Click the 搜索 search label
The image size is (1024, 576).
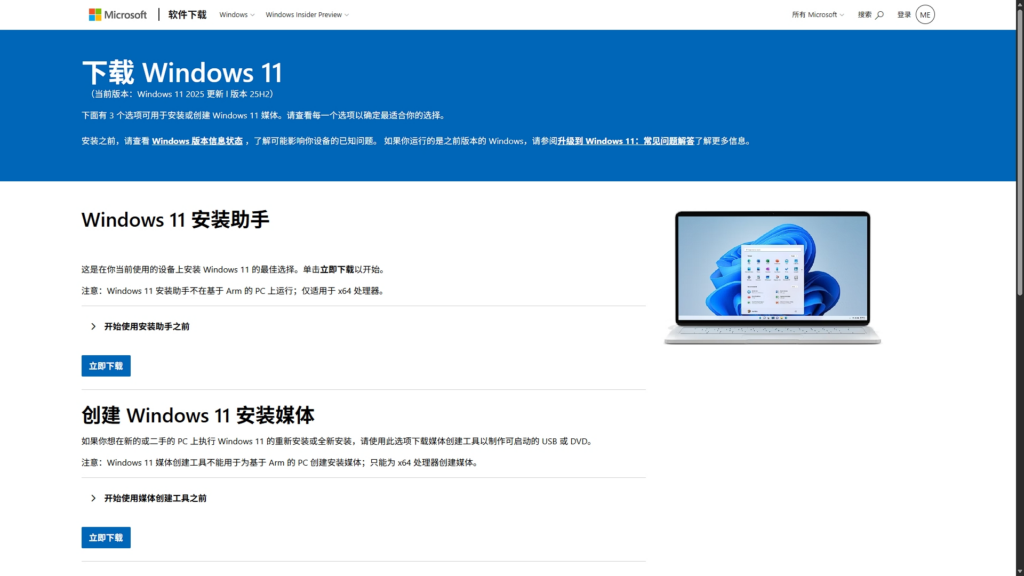coord(865,14)
